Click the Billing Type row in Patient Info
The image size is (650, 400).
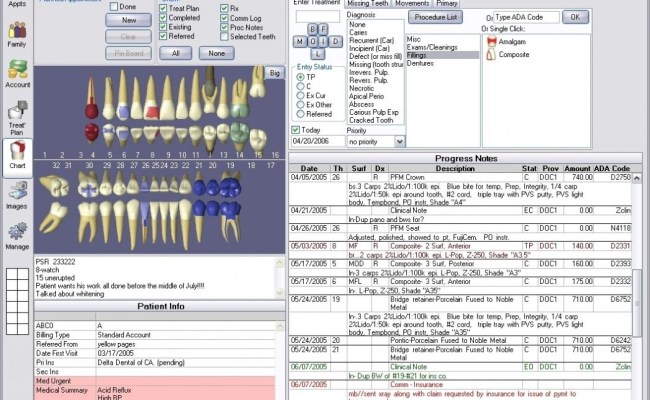coord(155,335)
